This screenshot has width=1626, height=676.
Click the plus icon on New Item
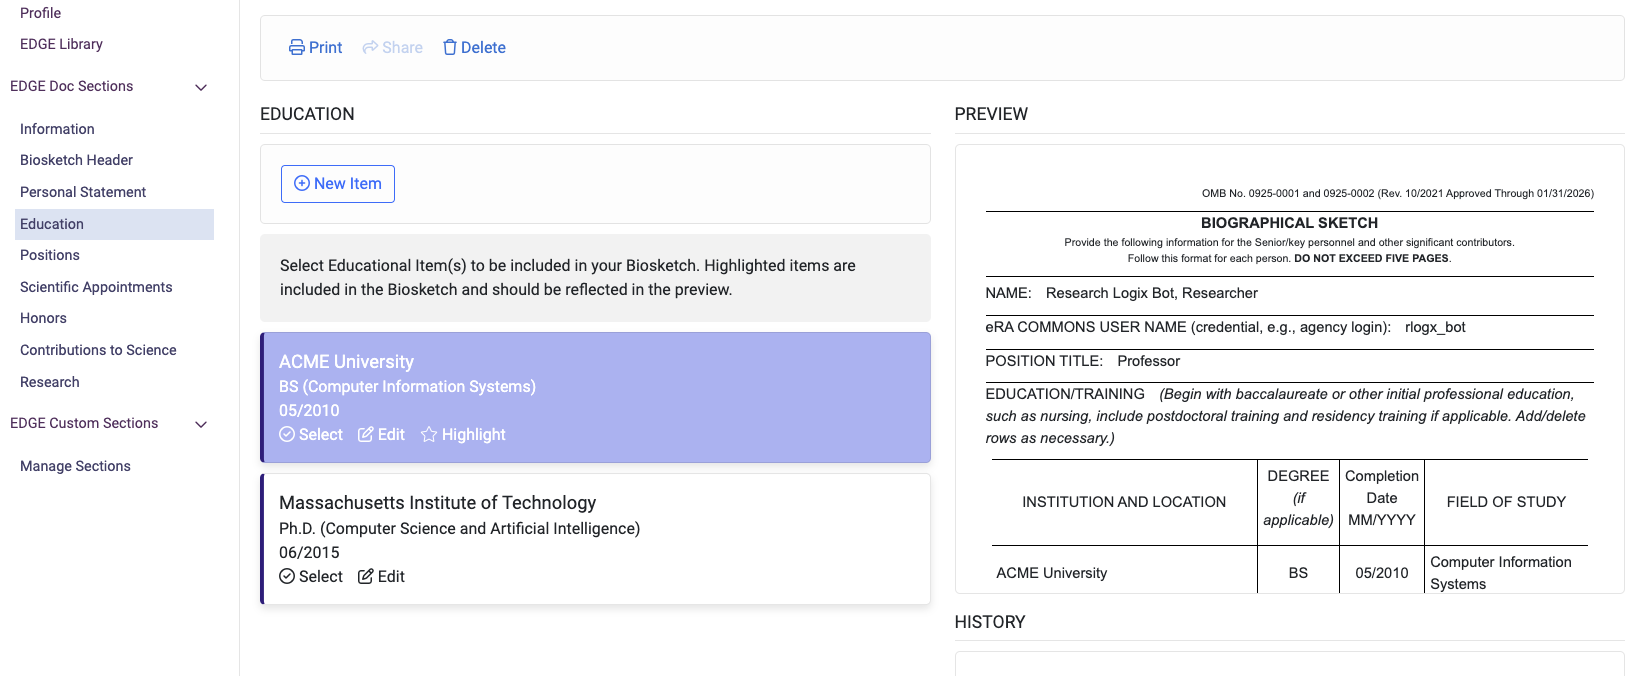pyautogui.click(x=302, y=184)
